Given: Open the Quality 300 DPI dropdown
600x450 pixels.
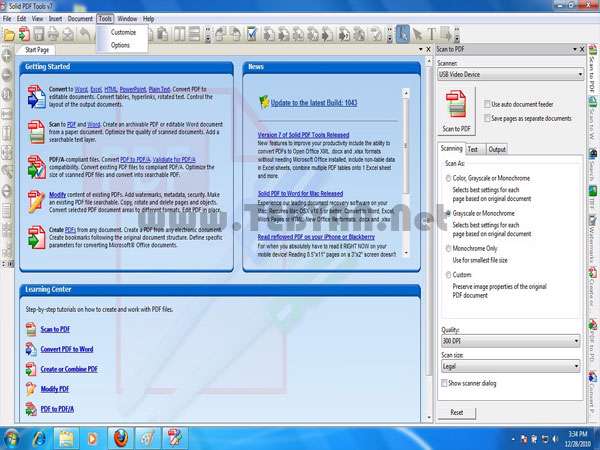Looking at the screenshot, I should [x=510, y=341].
